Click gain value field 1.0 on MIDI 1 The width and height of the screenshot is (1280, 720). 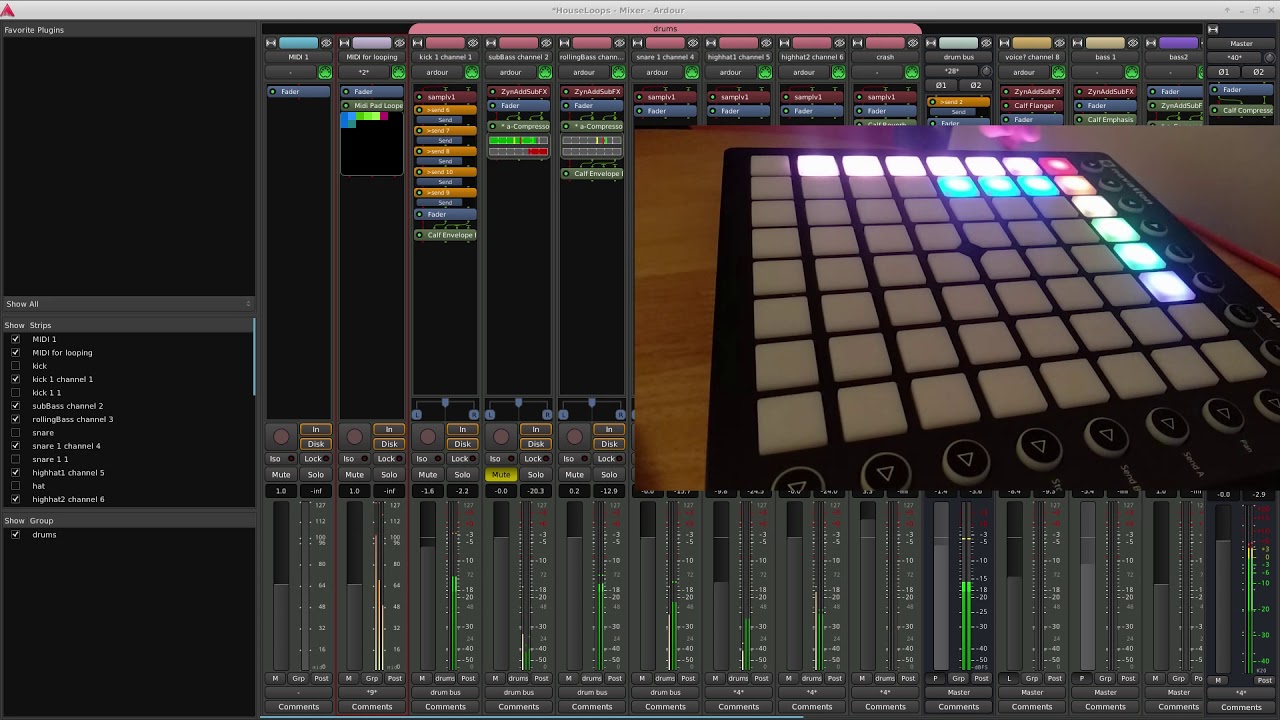click(x=281, y=491)
